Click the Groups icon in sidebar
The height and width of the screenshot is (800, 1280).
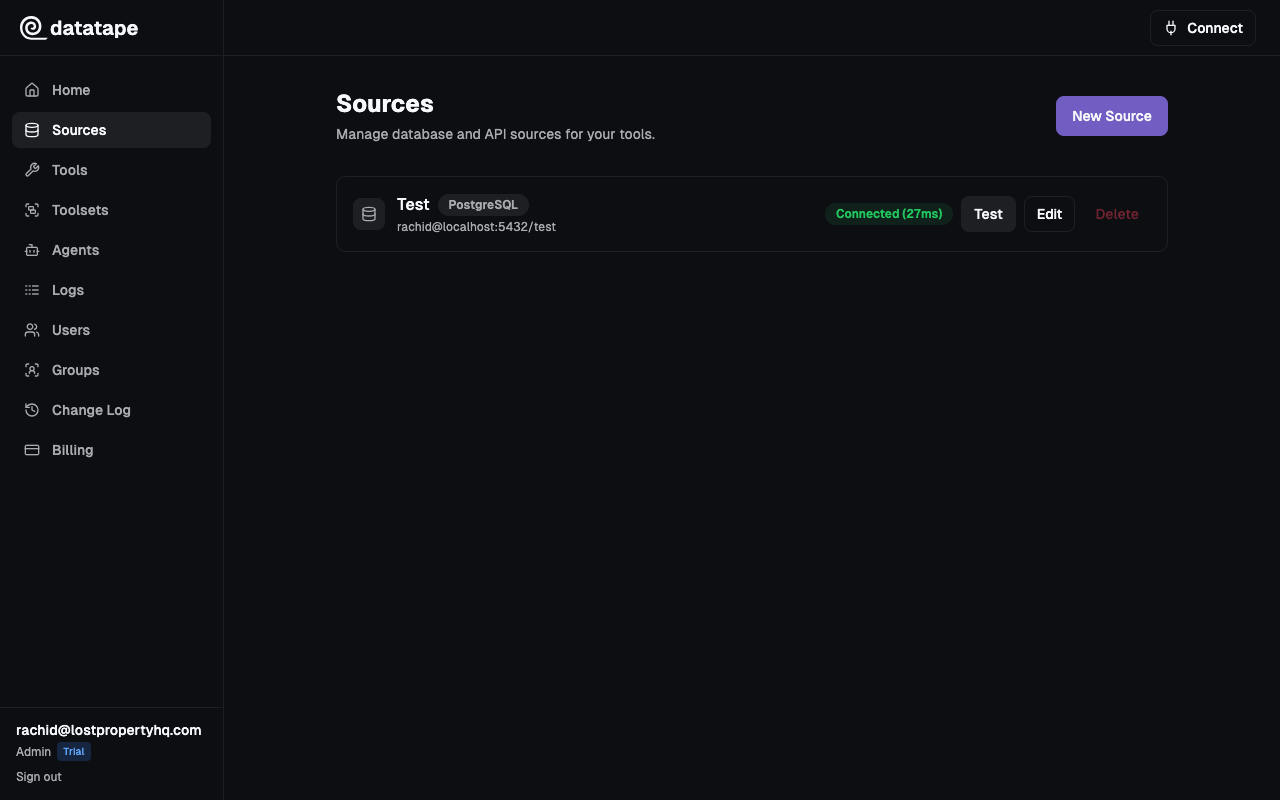click(32, 370)
